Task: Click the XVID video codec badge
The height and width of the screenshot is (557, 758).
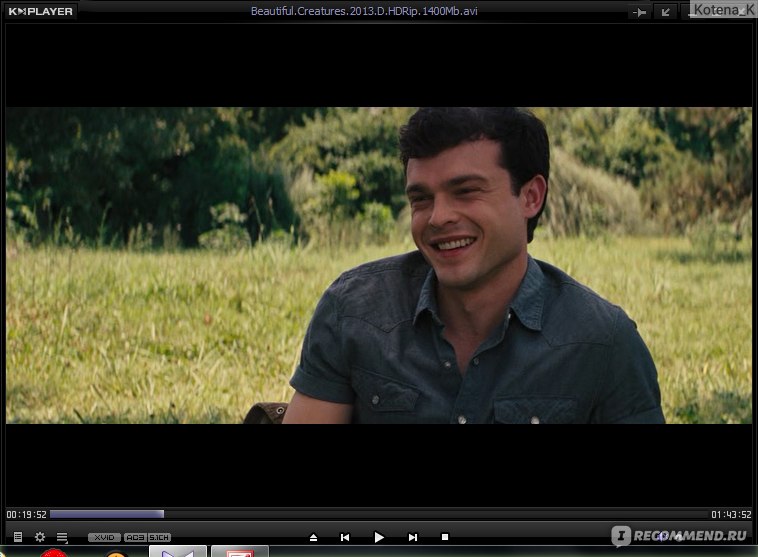Action: pyautogui.click(x=104, y=537)
